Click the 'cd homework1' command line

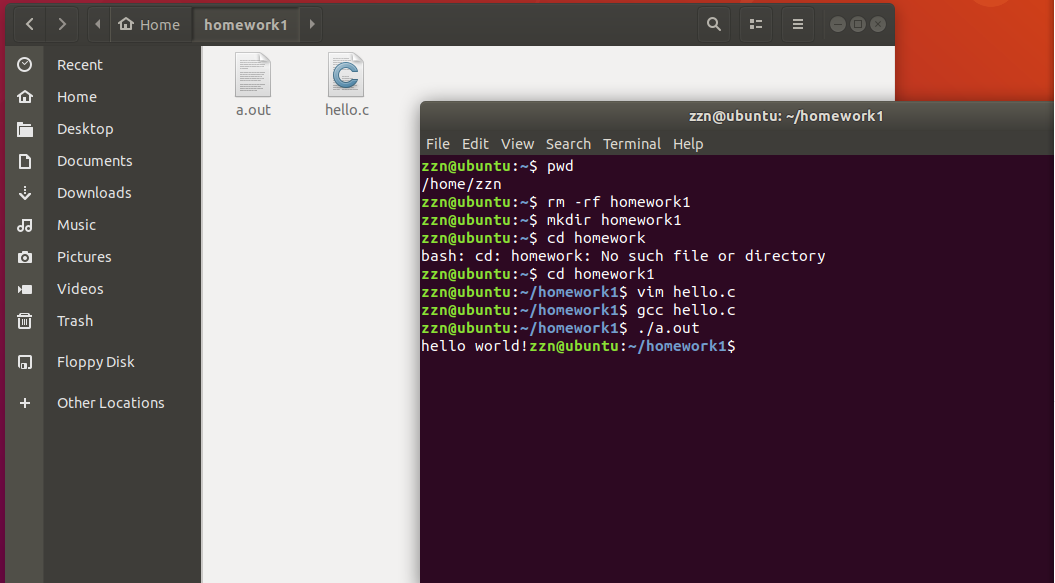(538, 274)
